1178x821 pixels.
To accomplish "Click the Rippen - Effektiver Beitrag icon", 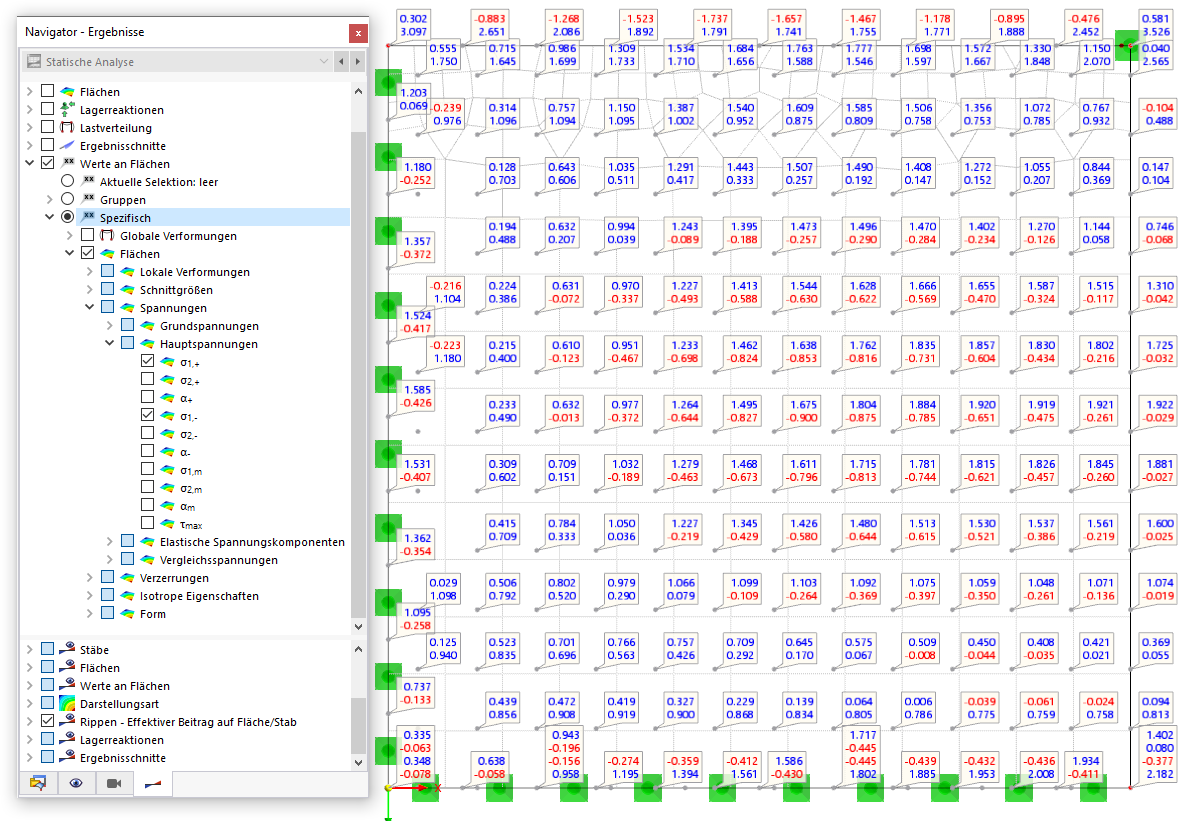I will [x=68, y=720].
